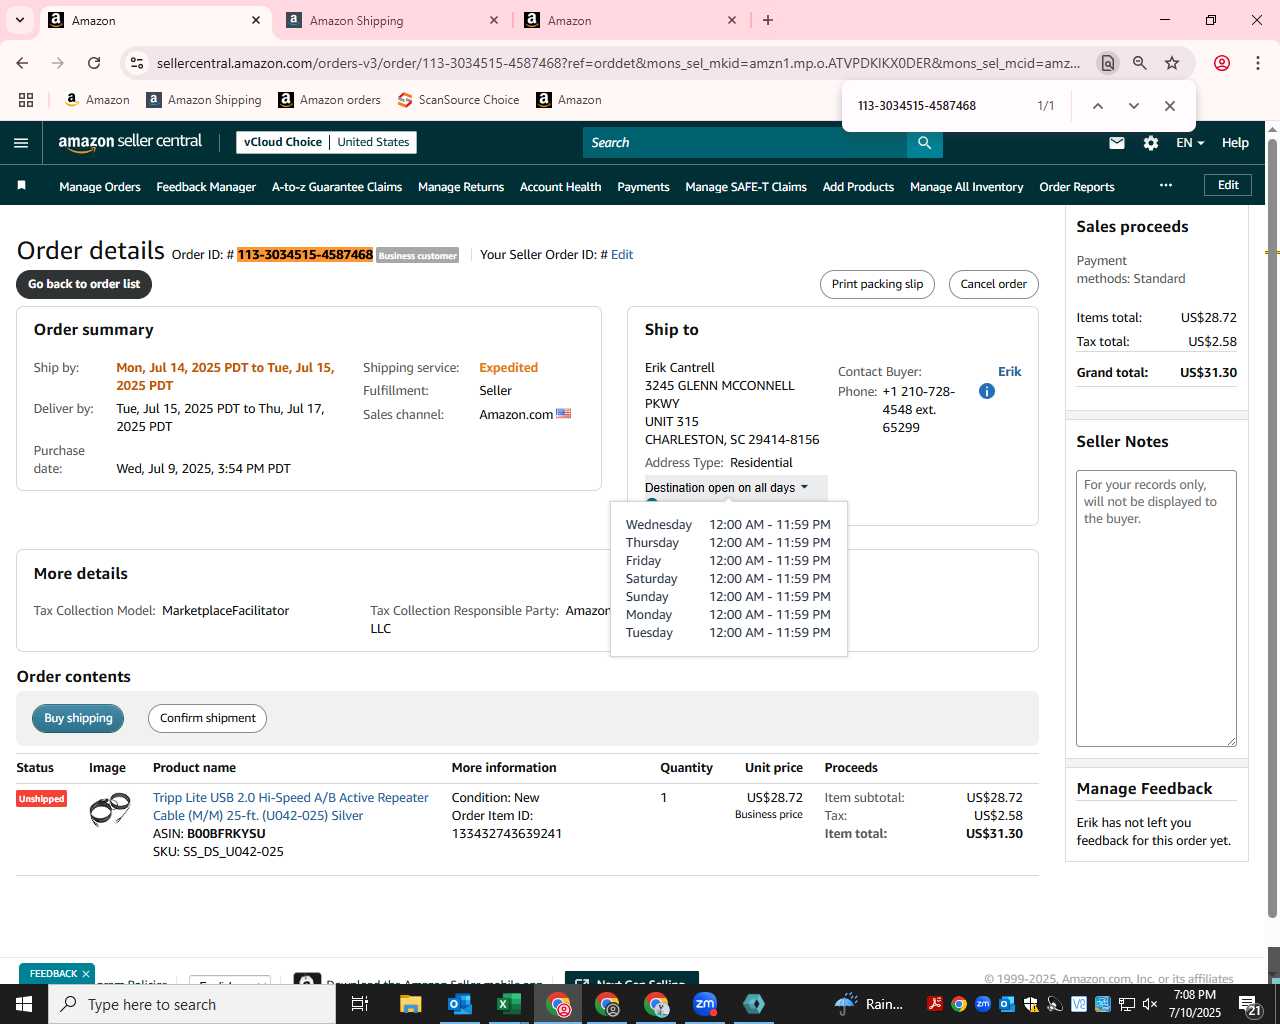1280x1024 pixels.
Task: Click Buy shipping button
Action: click(x=78, y=718)
